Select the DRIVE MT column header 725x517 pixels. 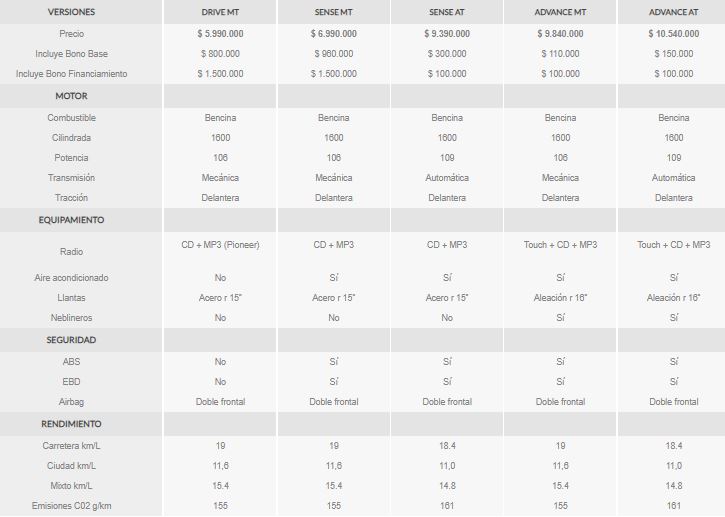(220, 12)
